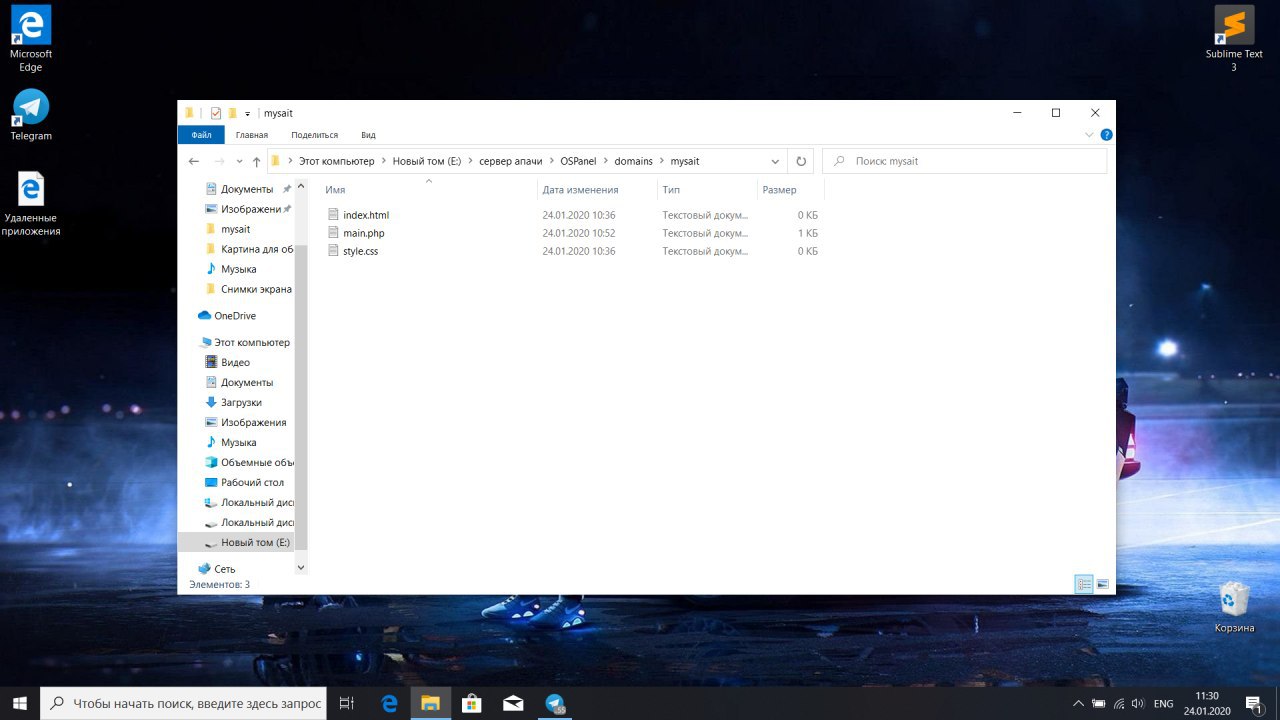Open Рабочий стол in navigation pane
The height and width of the screenshot is (720, 1280).
tap(252, 482)
